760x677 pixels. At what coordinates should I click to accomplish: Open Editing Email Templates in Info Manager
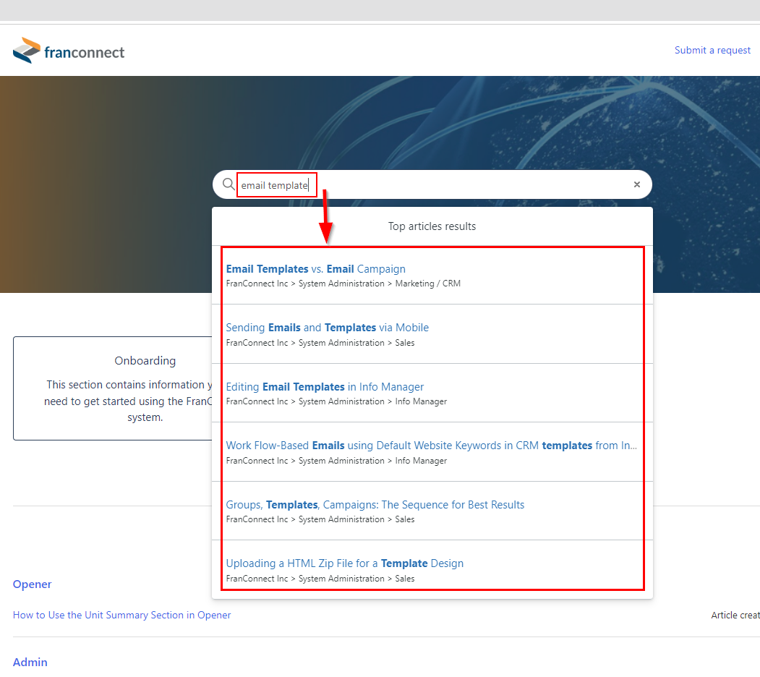pos(325,387)
